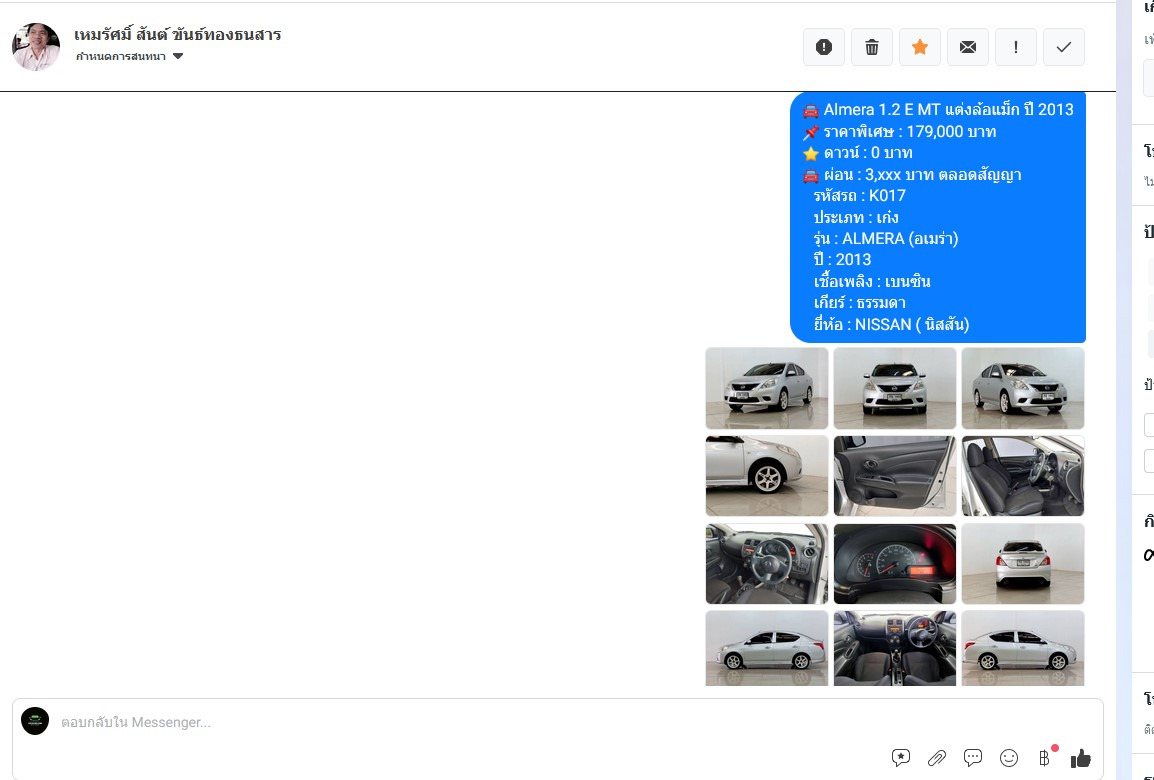Screen dimensions: 1154x780
Task: Open first photo of silver Almera front-left
Action: [x=767, y=388]
